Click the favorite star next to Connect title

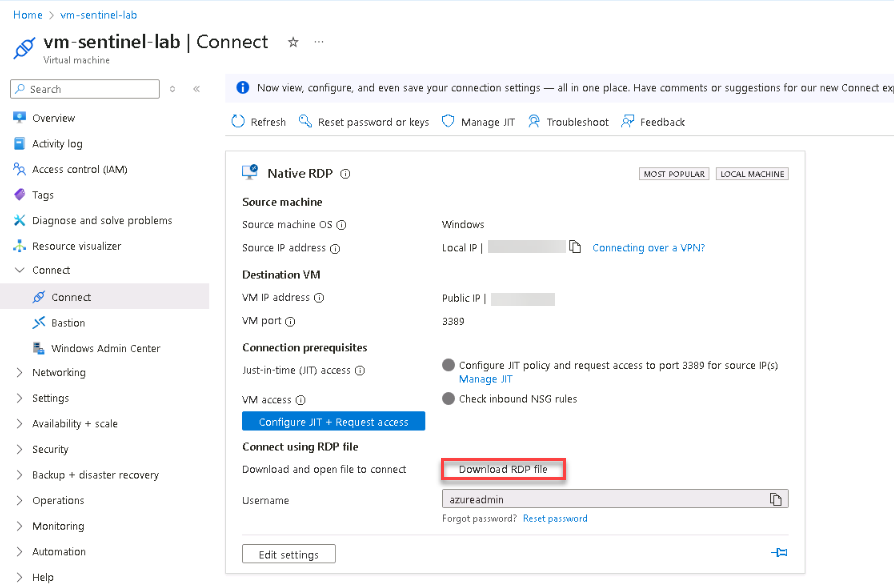293,42
